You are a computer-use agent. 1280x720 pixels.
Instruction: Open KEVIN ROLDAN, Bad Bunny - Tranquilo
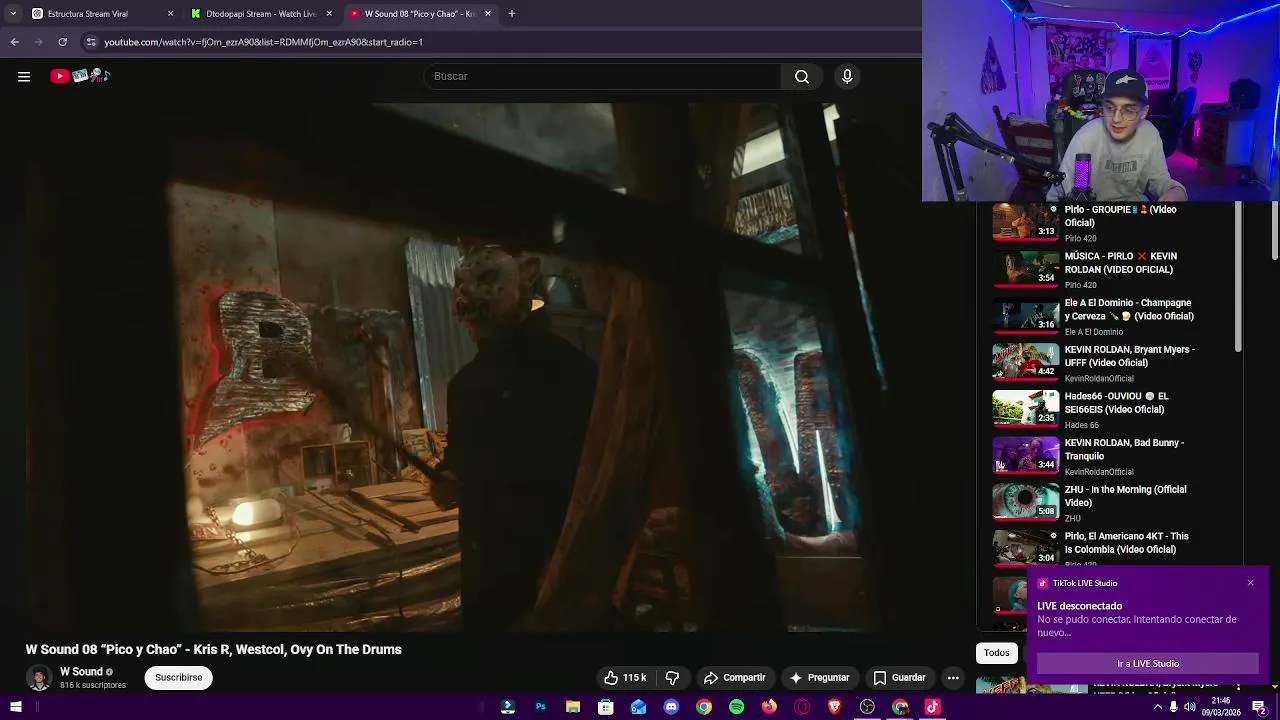(1124, 449)
